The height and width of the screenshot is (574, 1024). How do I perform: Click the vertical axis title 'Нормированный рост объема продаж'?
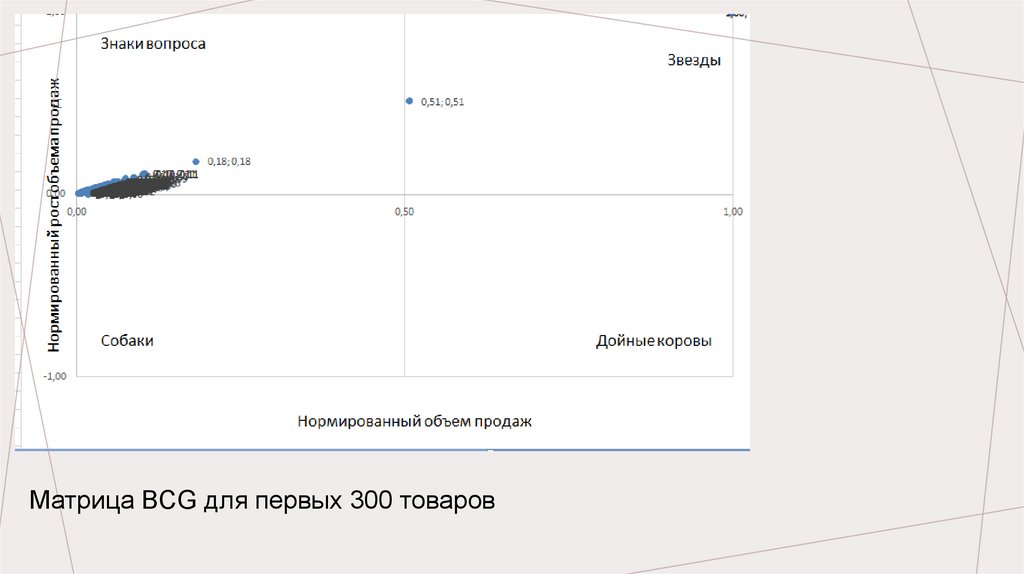(54, 215)
